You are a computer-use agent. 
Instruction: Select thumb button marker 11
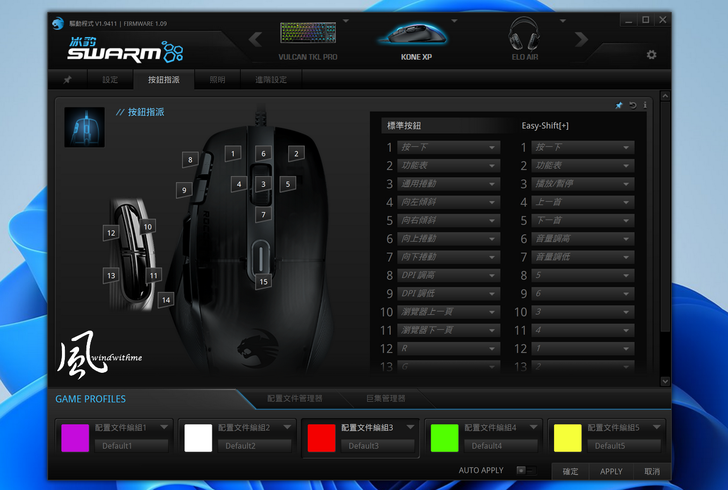[x=154, y=275]
